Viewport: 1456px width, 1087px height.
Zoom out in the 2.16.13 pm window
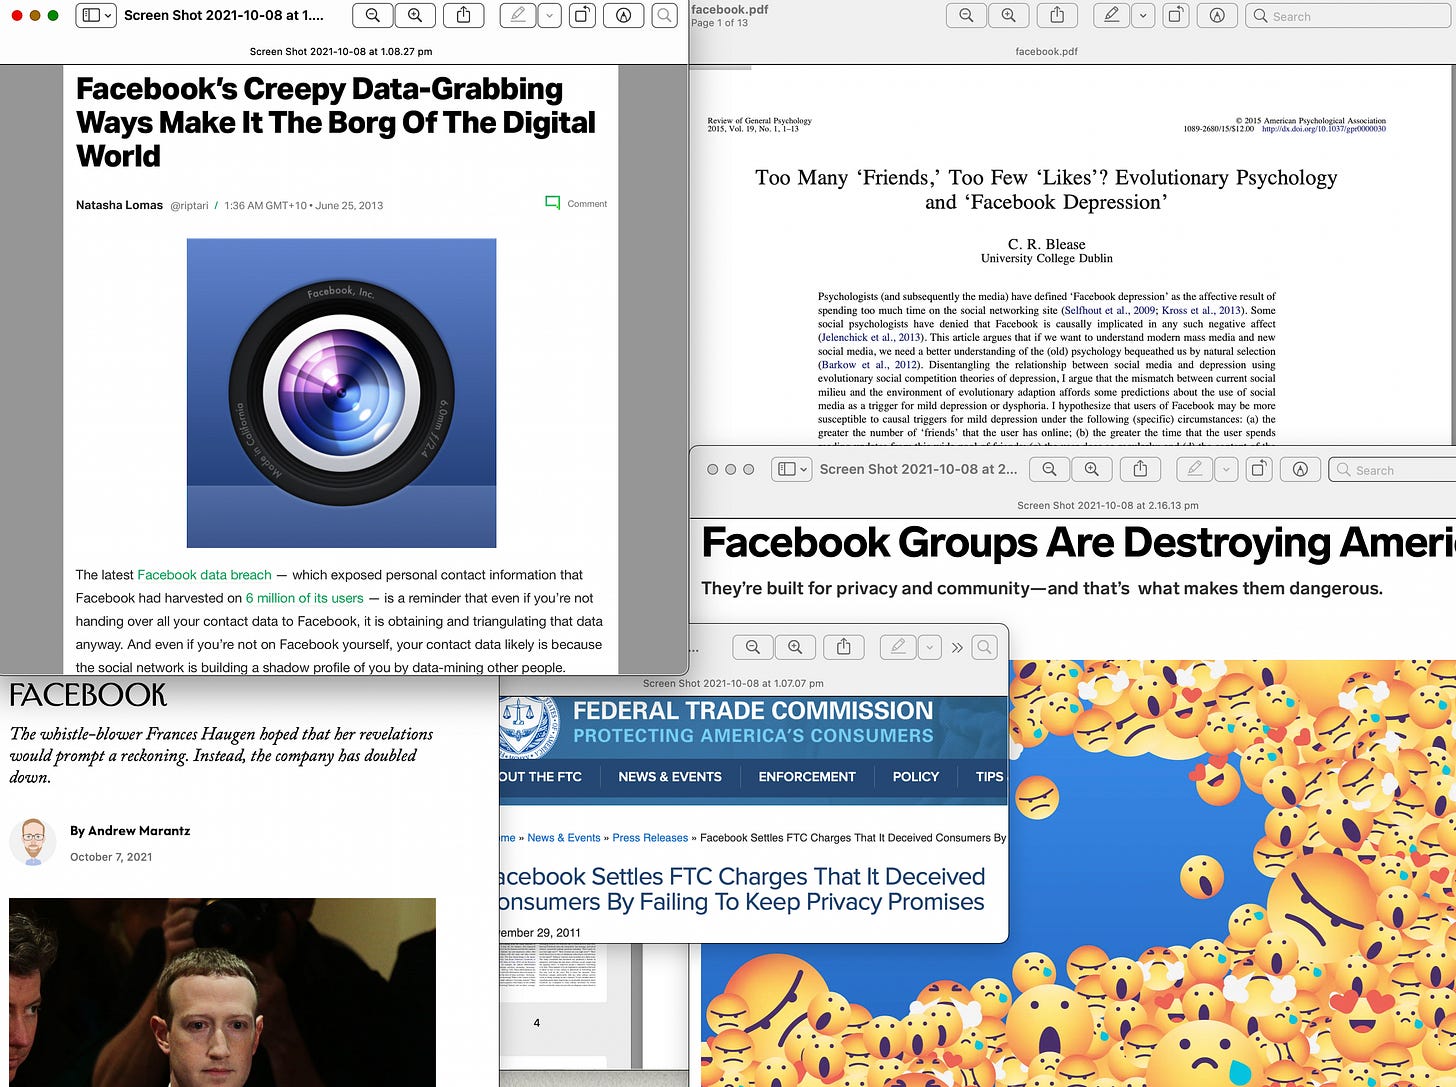(x=1049, y=469)
